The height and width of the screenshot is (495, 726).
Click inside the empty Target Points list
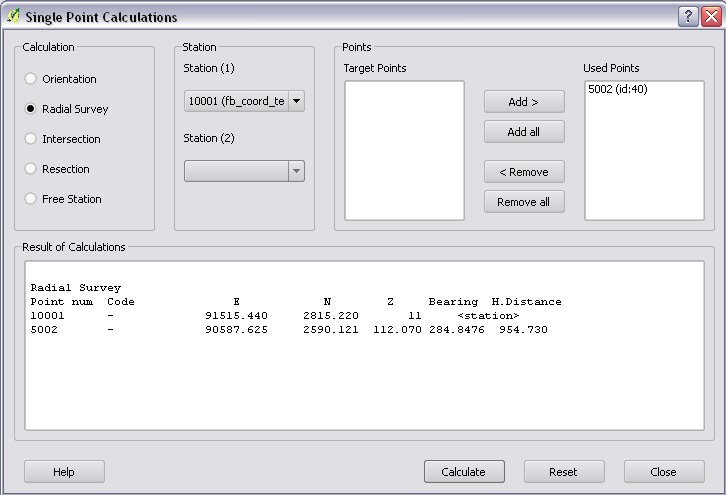point(404,150)
